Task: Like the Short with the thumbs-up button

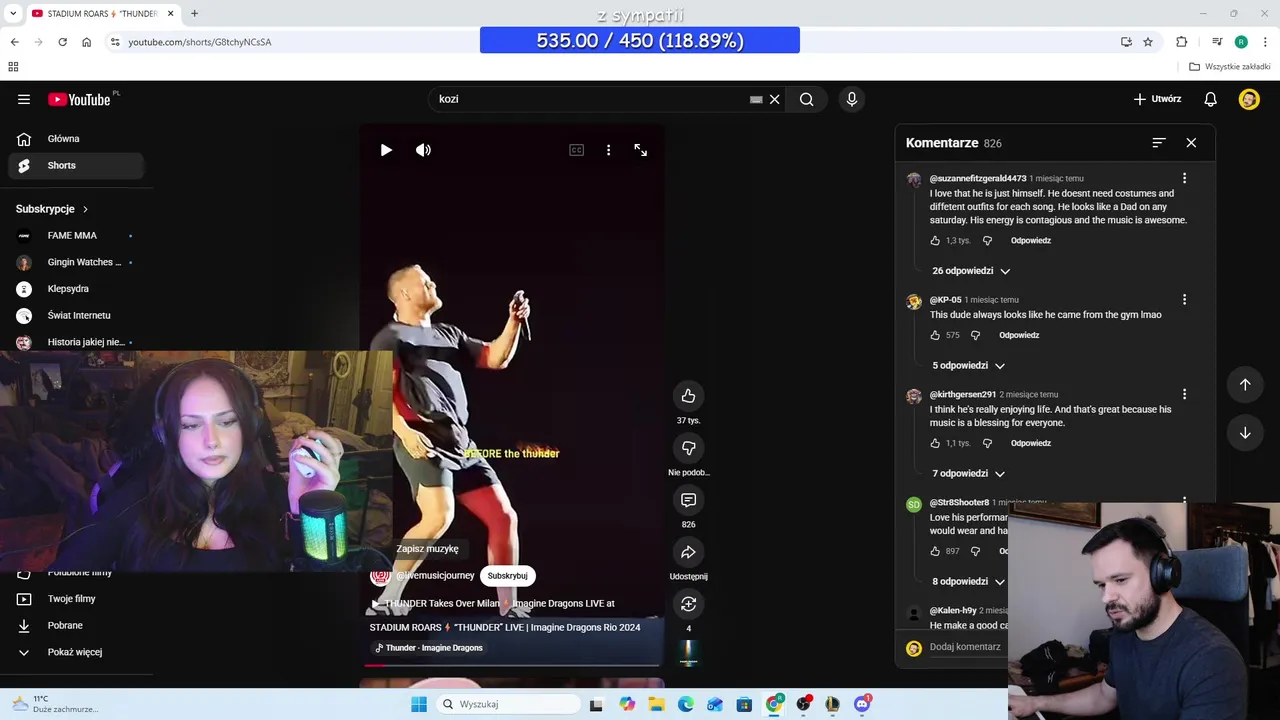Action: coord(688,396)
